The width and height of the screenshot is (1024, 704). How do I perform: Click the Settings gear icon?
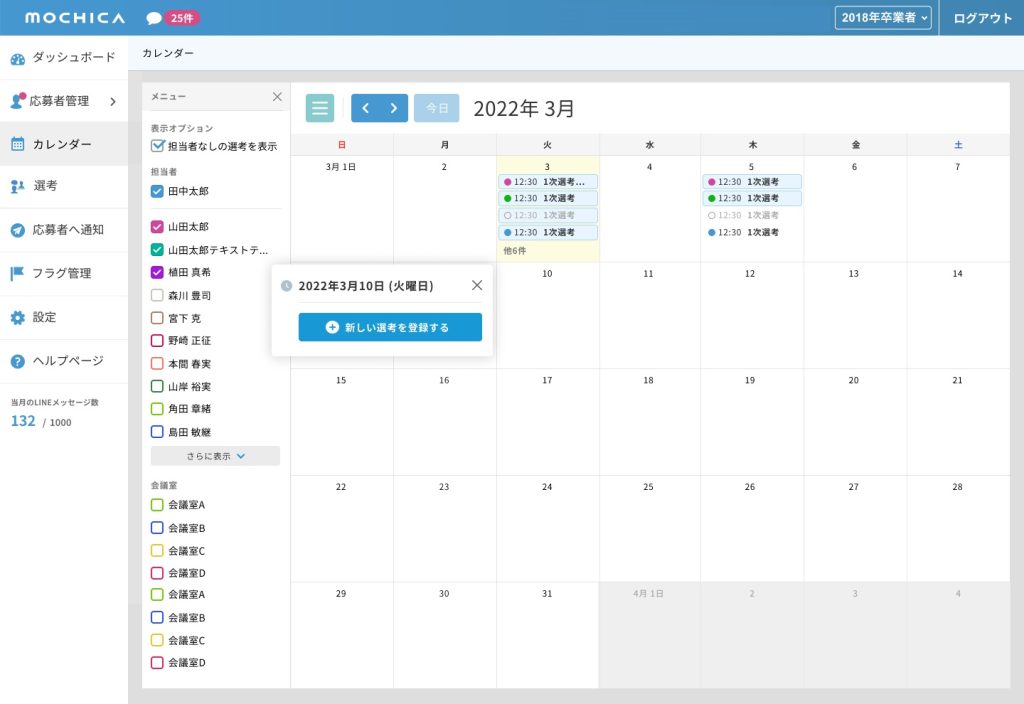(x=17, y=318)
